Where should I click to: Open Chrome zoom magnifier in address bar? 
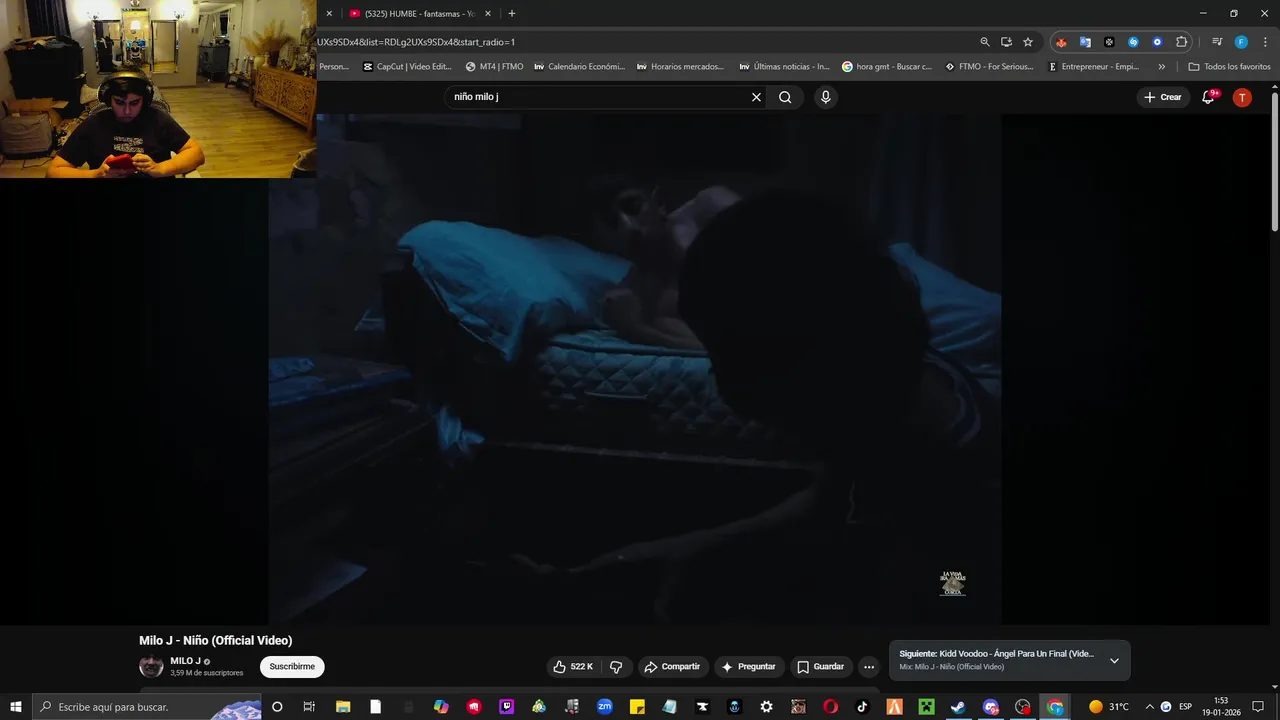[985, 42]
